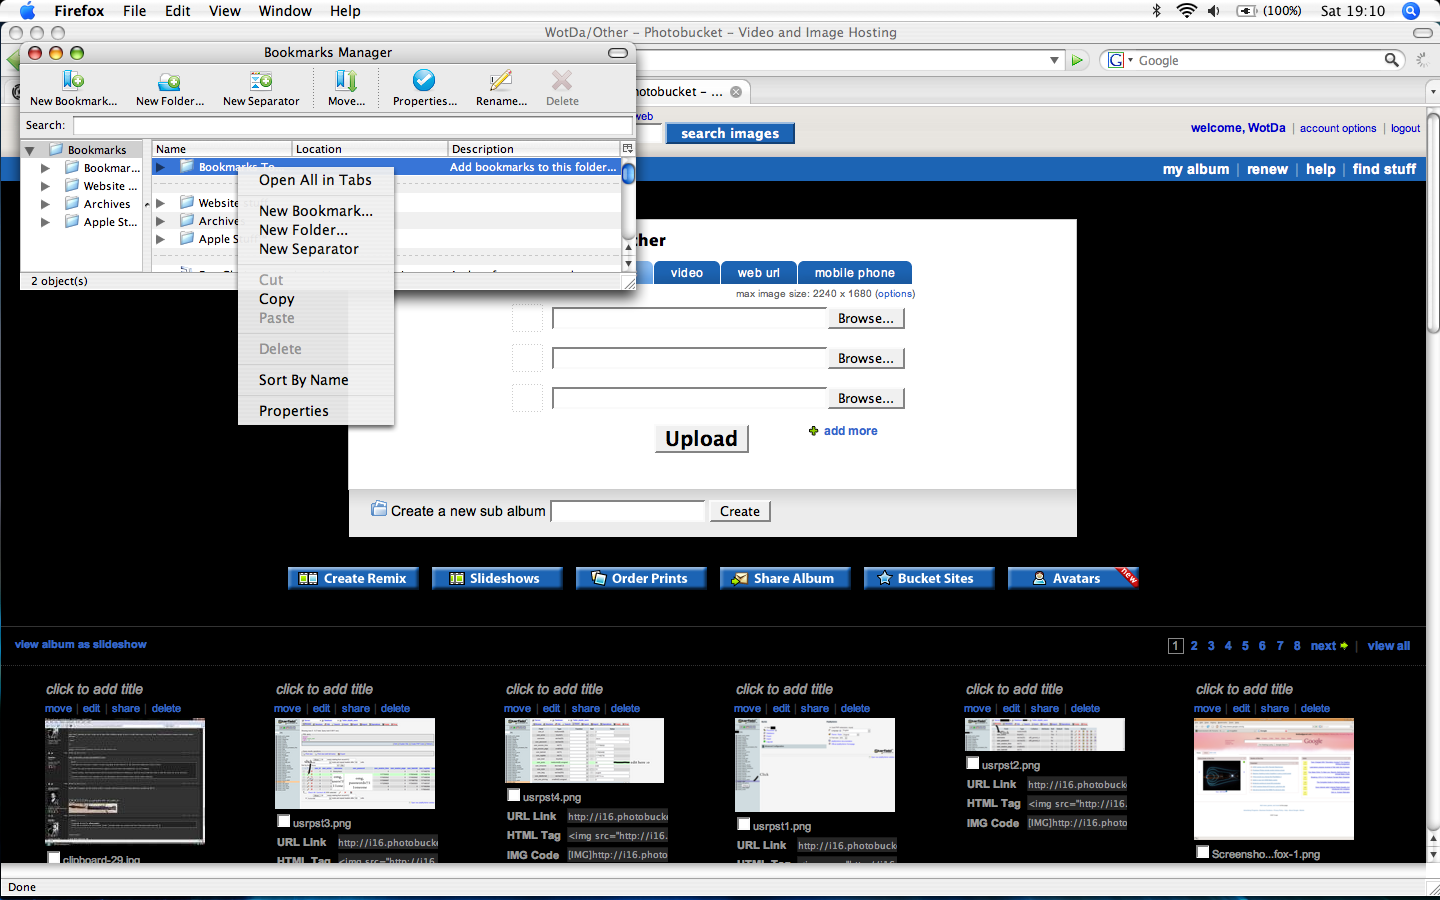Click the Order Prints button
Image resolution: width=1440 pixels, height=900 pixels.
(641, 578)
